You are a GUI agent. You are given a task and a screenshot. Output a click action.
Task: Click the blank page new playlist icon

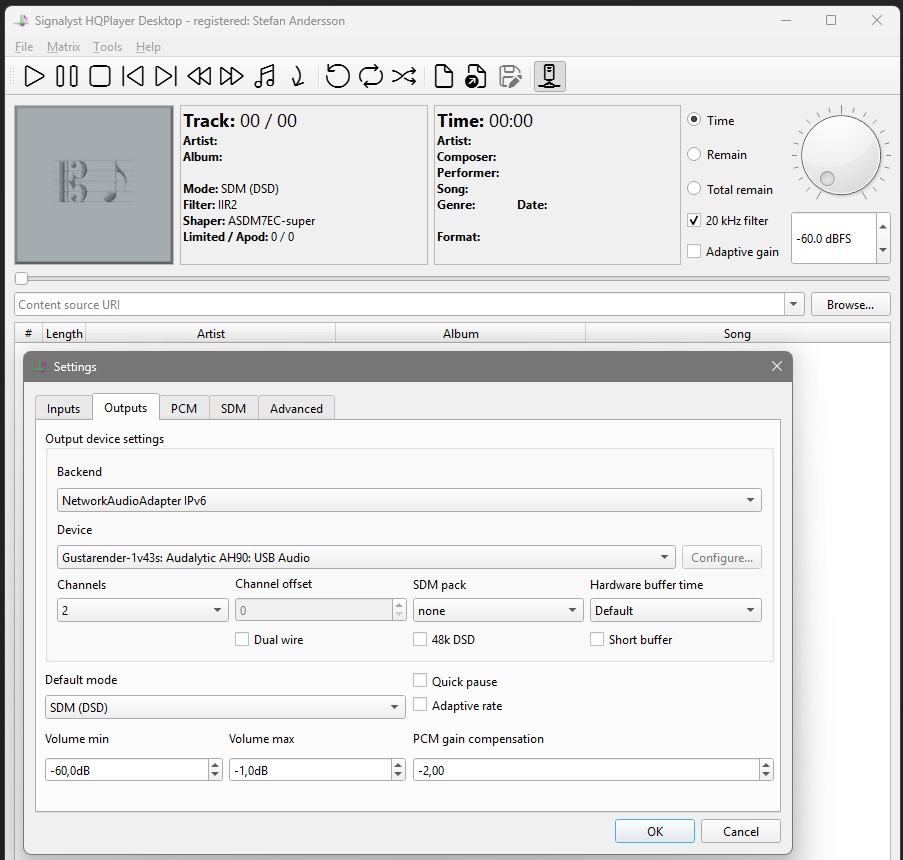tap(443, 76)
